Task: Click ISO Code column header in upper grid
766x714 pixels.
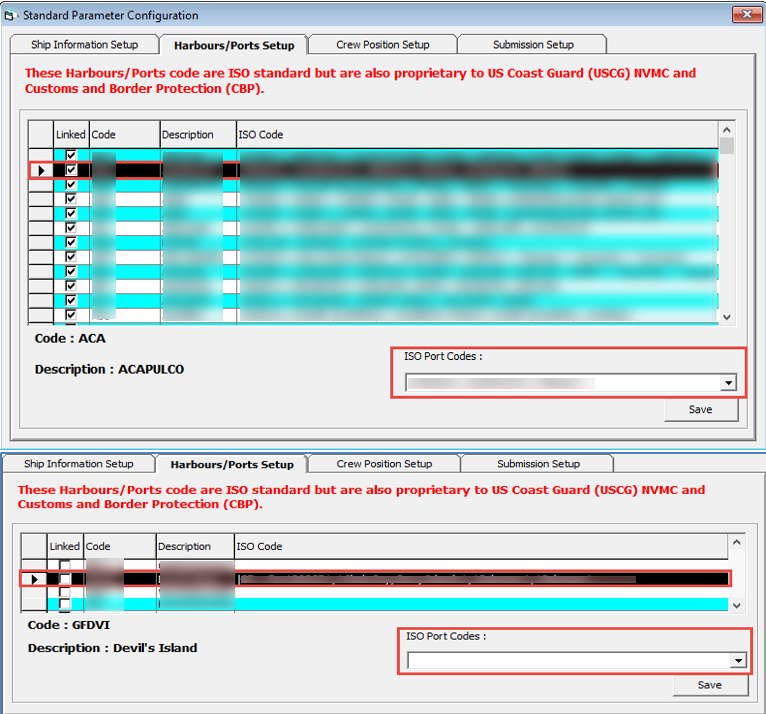Action: point(477,134)
